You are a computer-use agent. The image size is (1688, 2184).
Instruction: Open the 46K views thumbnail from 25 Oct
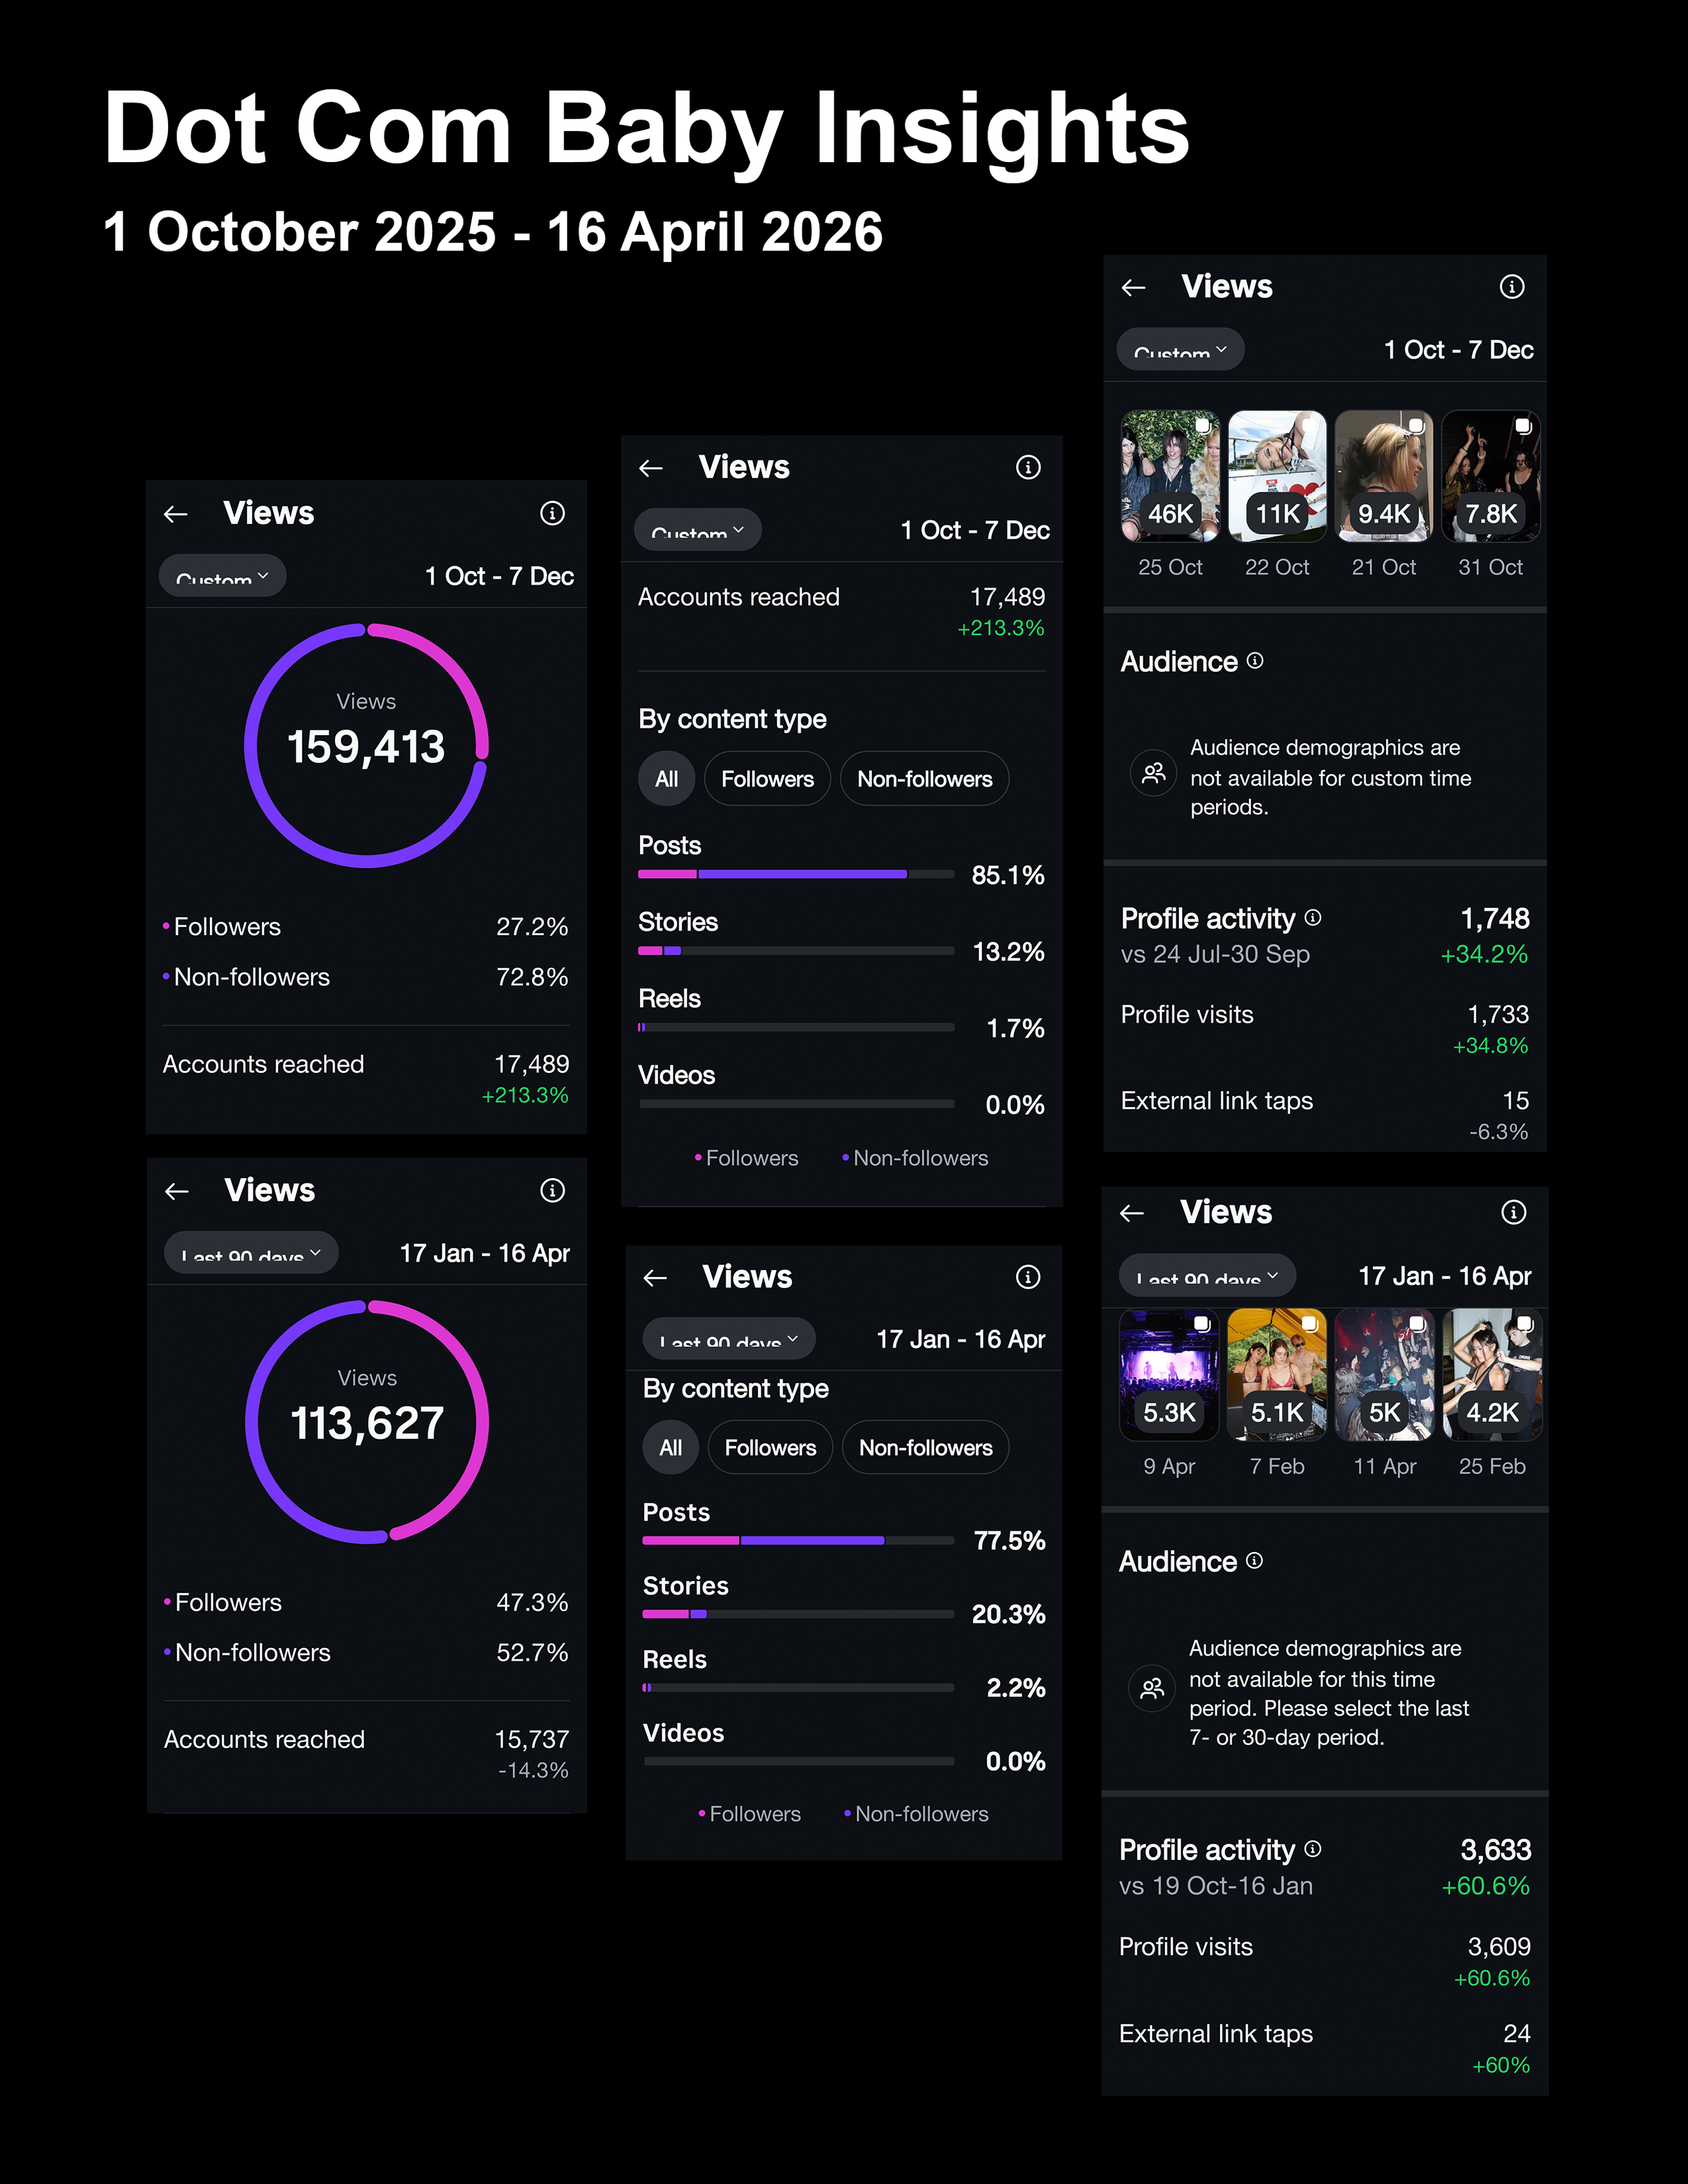(x=1170, y=476)
